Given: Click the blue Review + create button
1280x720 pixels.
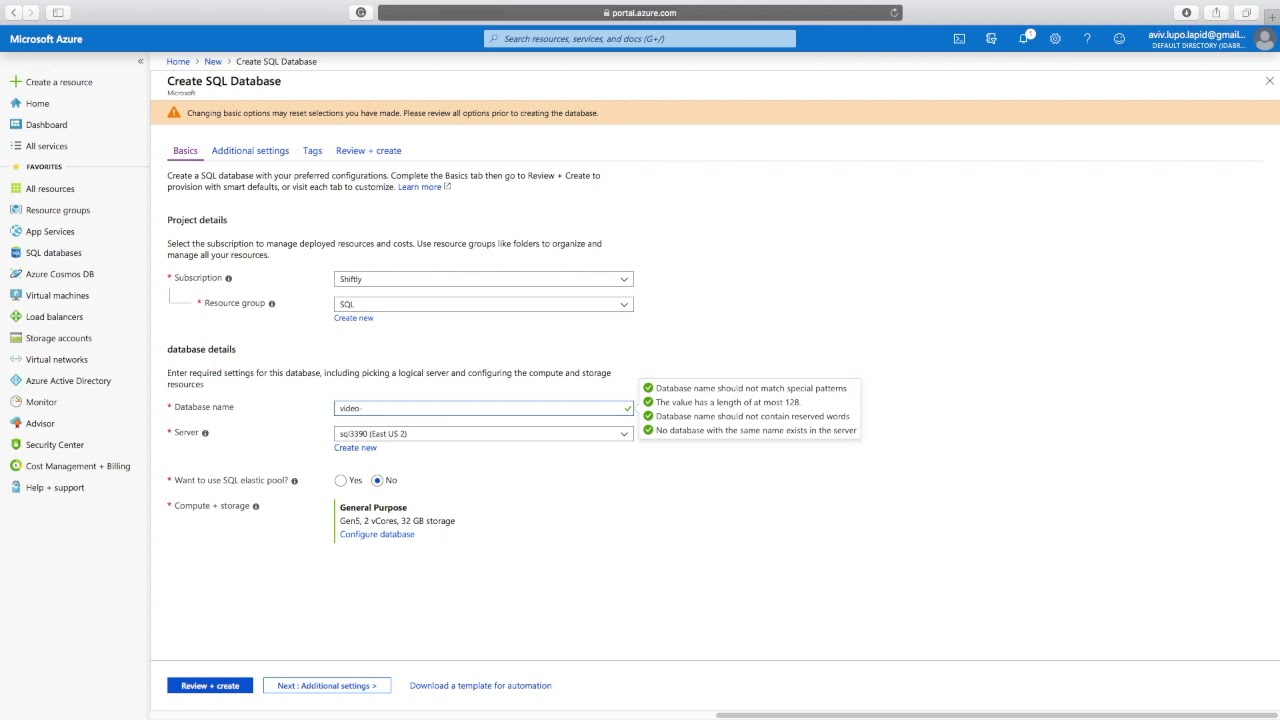Looking at the screenshot, I should pos(210,686).
